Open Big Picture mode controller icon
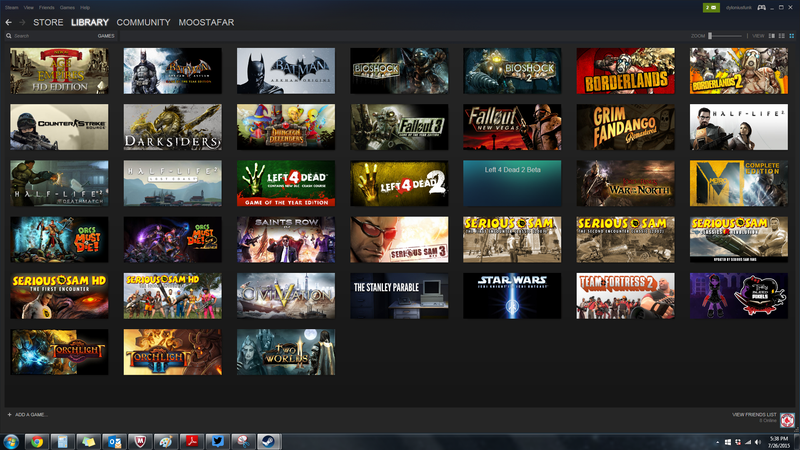 [x=761, y=8]
